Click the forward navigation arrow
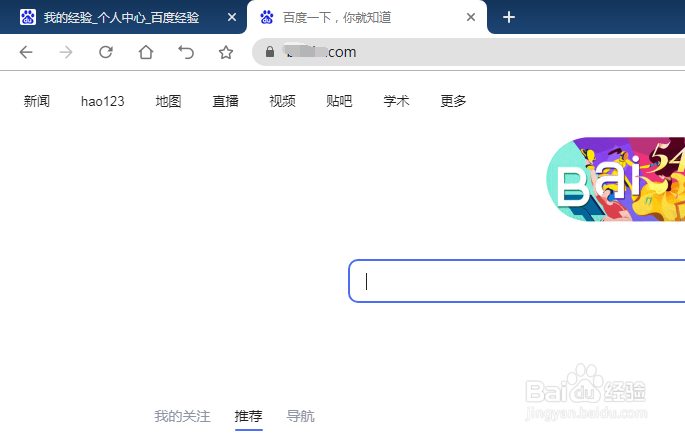685x437 pixels. pyautogui.click(x=66, y=52)
